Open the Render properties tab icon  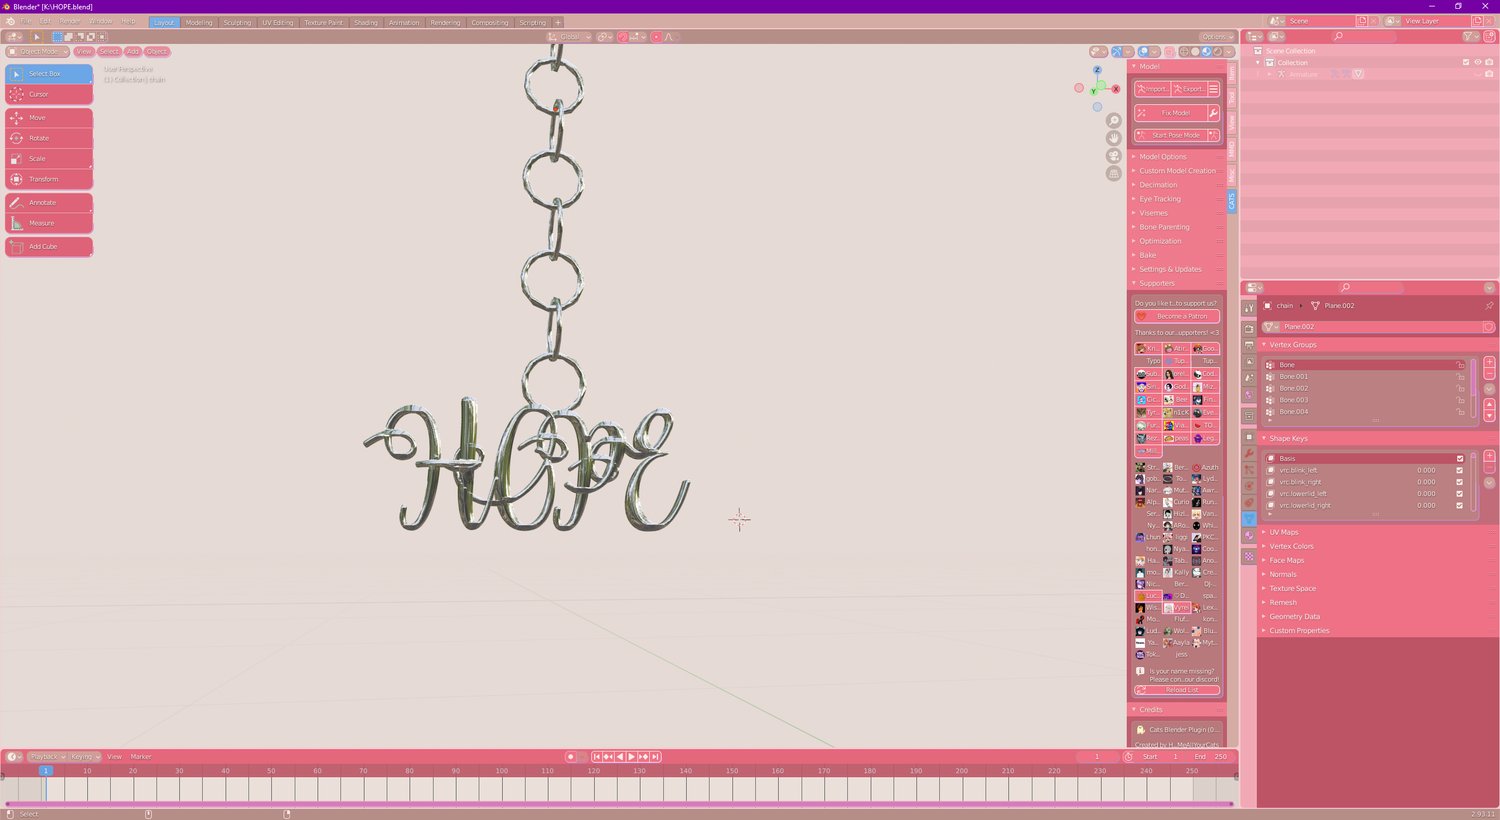point(1249,328)
